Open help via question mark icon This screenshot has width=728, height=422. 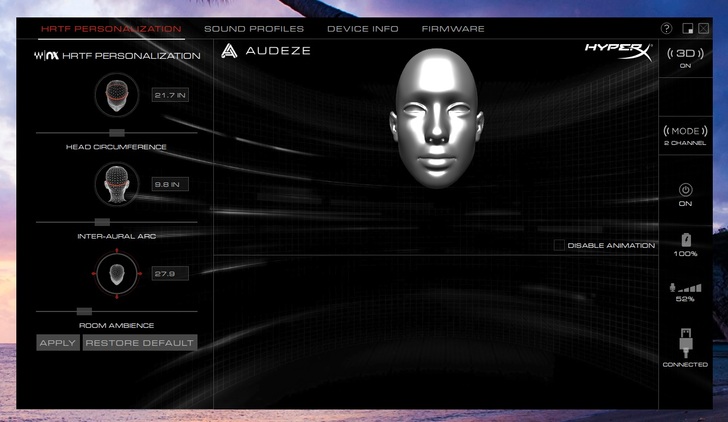point(667,29)
